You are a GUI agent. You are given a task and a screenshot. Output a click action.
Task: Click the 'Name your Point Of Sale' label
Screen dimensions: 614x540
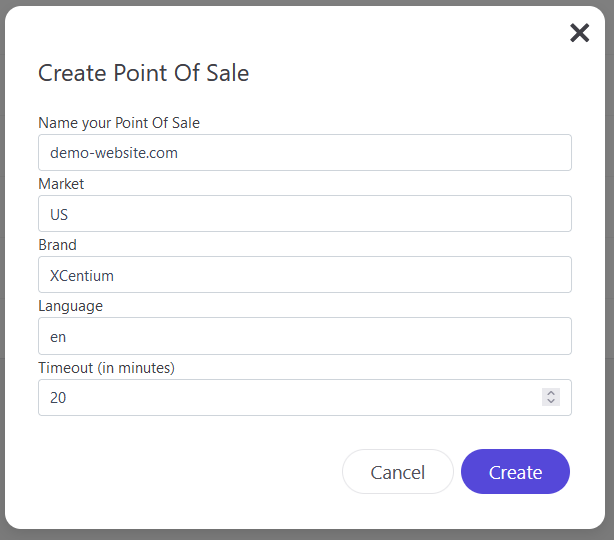tap(119, 123)
